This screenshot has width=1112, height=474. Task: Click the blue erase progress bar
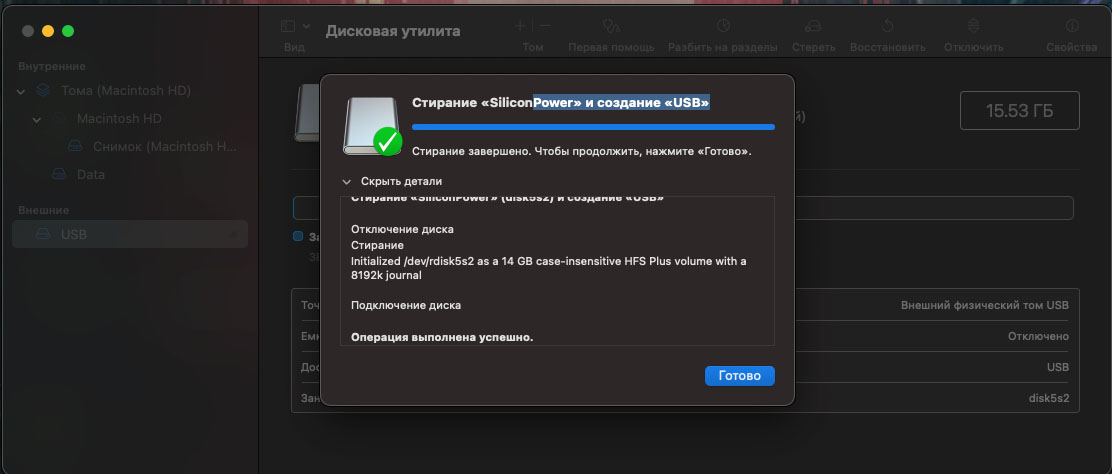[x=593, y=127]
